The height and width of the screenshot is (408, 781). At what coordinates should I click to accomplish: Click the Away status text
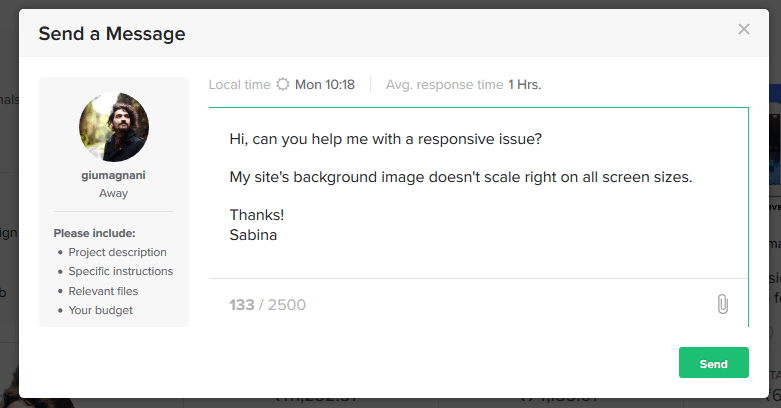click(x=114, y=193)
